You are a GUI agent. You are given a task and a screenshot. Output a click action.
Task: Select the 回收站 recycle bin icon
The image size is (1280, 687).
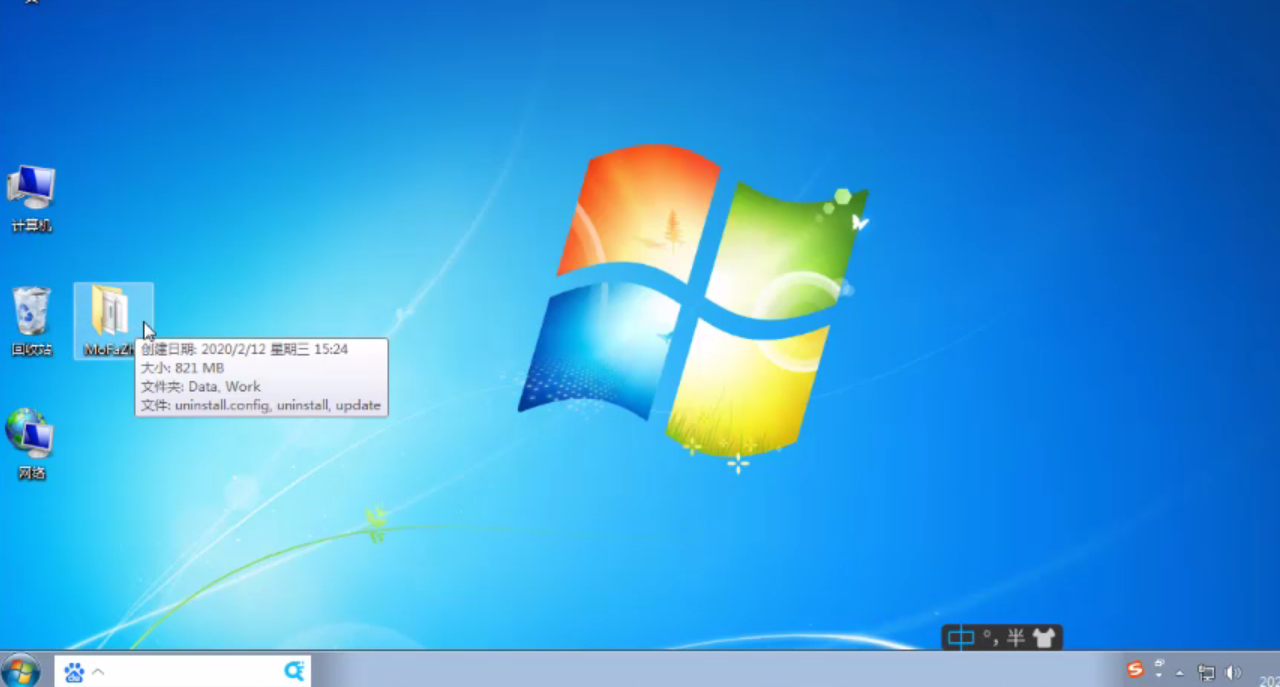pyautogui.click(x=31, y=322)
